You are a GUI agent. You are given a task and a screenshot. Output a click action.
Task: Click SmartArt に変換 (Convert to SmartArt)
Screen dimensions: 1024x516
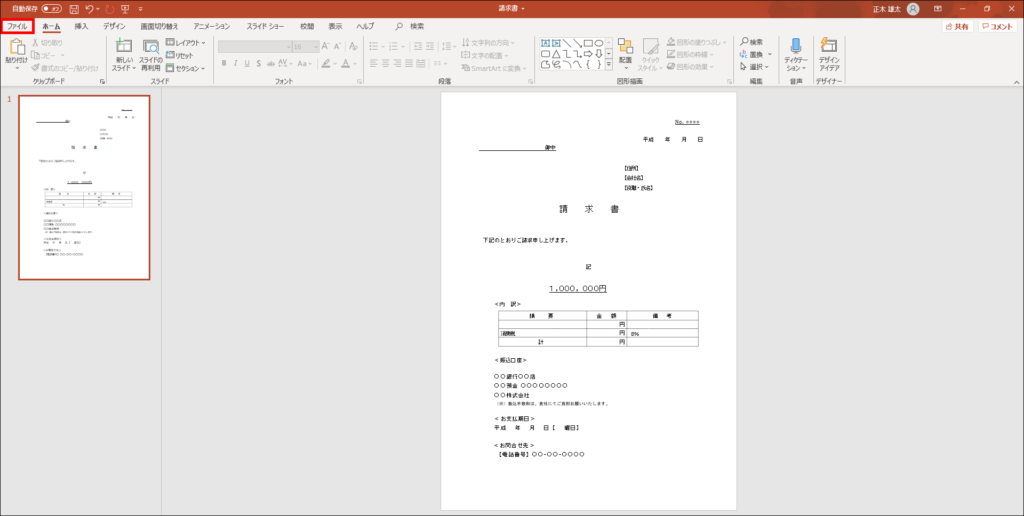(x=495, y=68)
